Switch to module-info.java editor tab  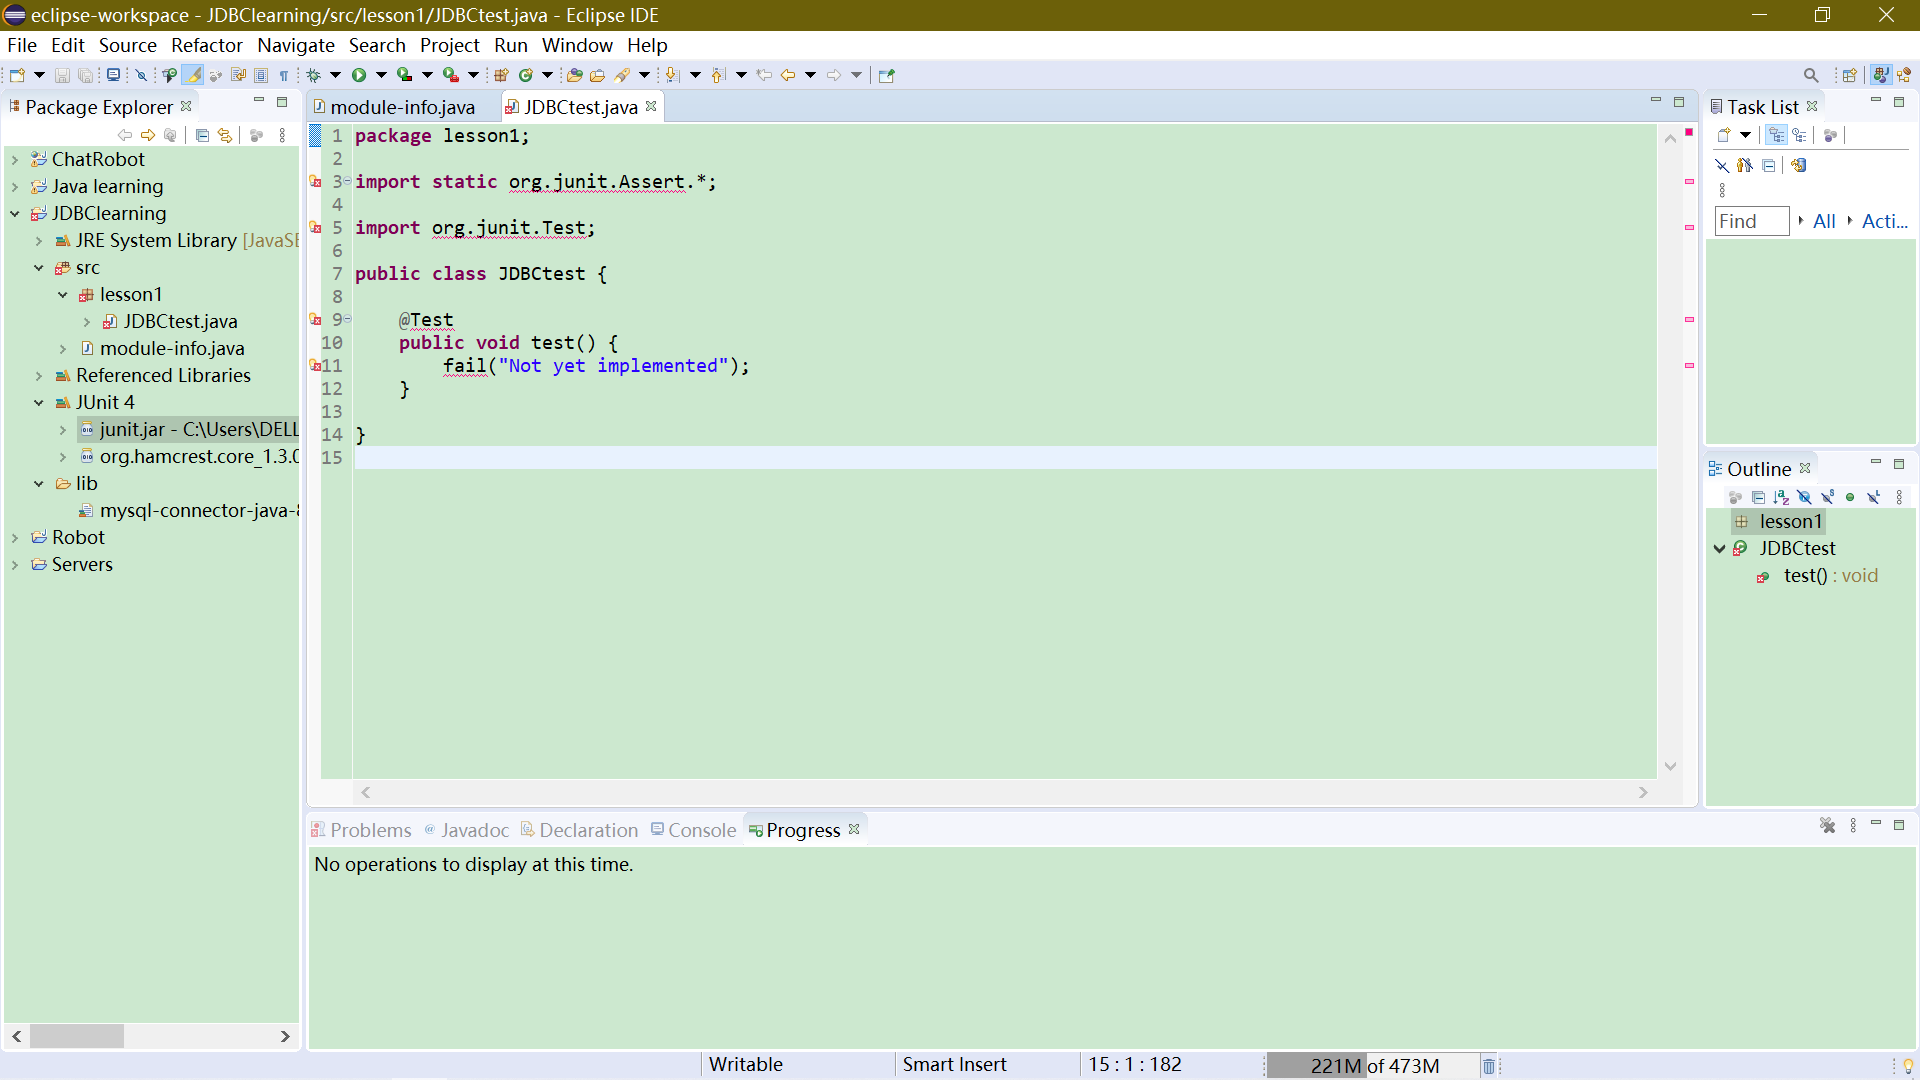coord(394,107)
